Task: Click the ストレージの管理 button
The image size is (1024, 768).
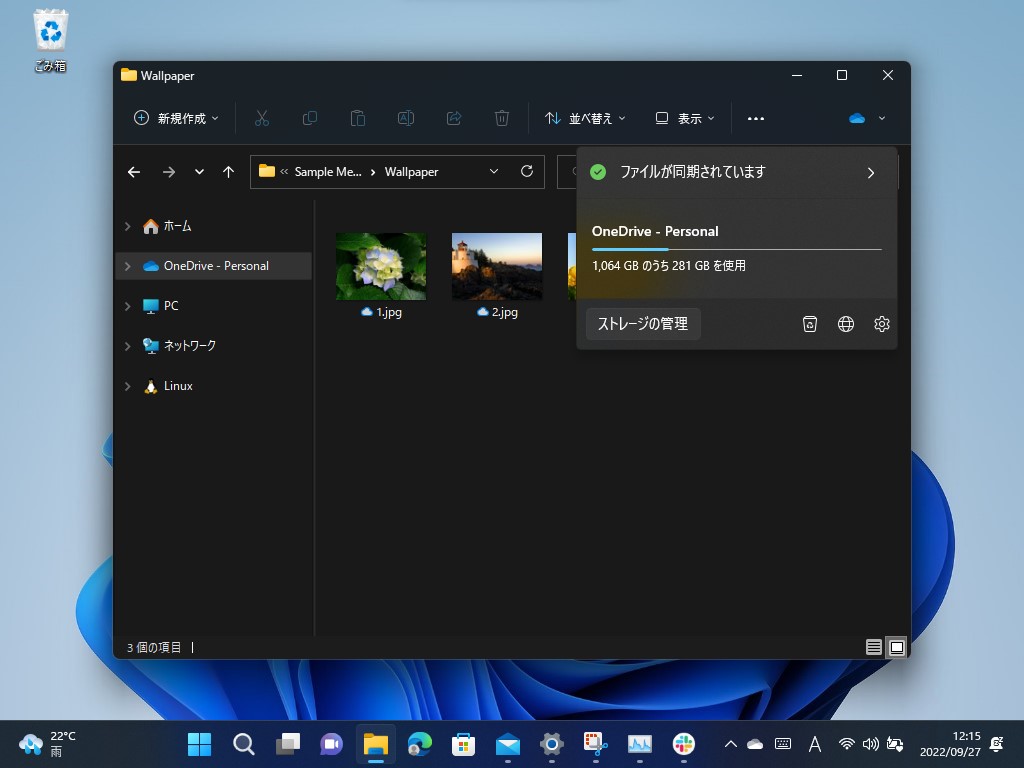Action: [x=643, y=324]
